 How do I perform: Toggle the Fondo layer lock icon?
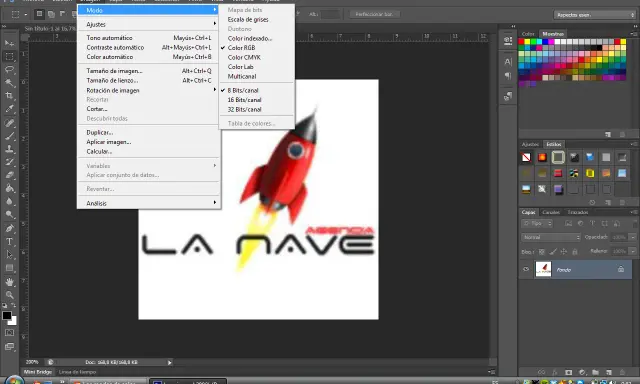click(x=620, y=269)
